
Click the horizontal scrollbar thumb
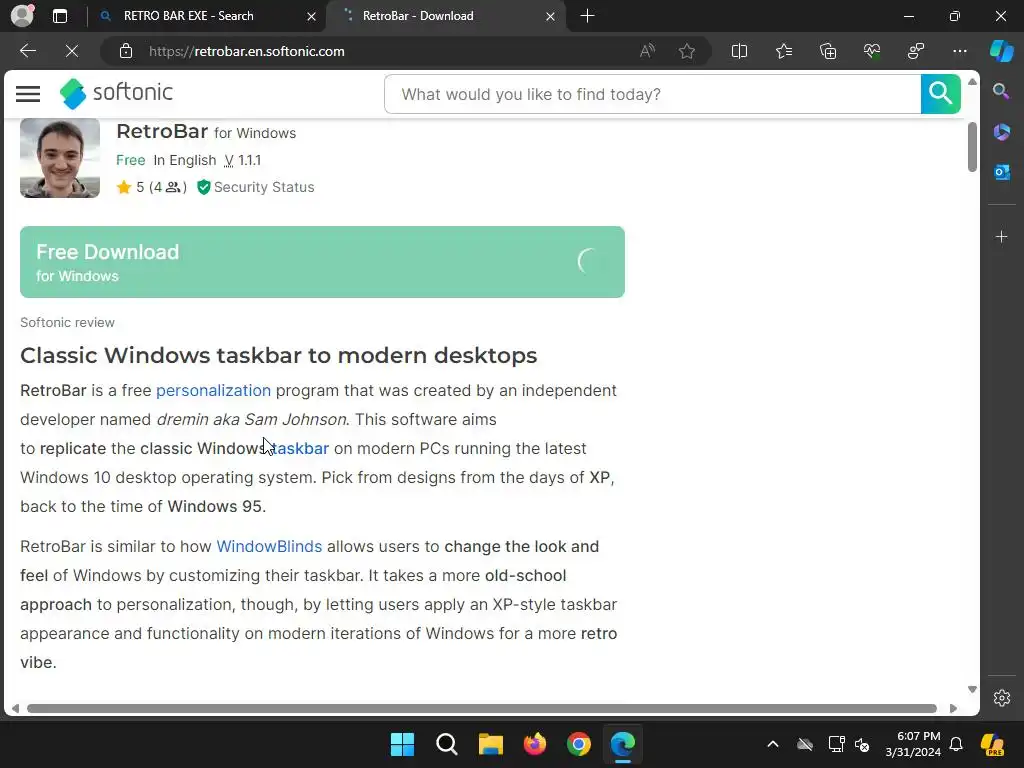[x=482, y=709]
